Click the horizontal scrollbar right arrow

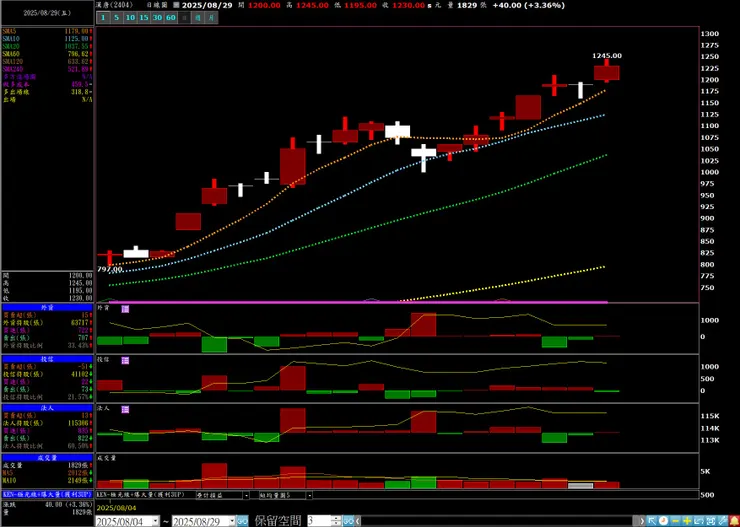coord(641,521)
